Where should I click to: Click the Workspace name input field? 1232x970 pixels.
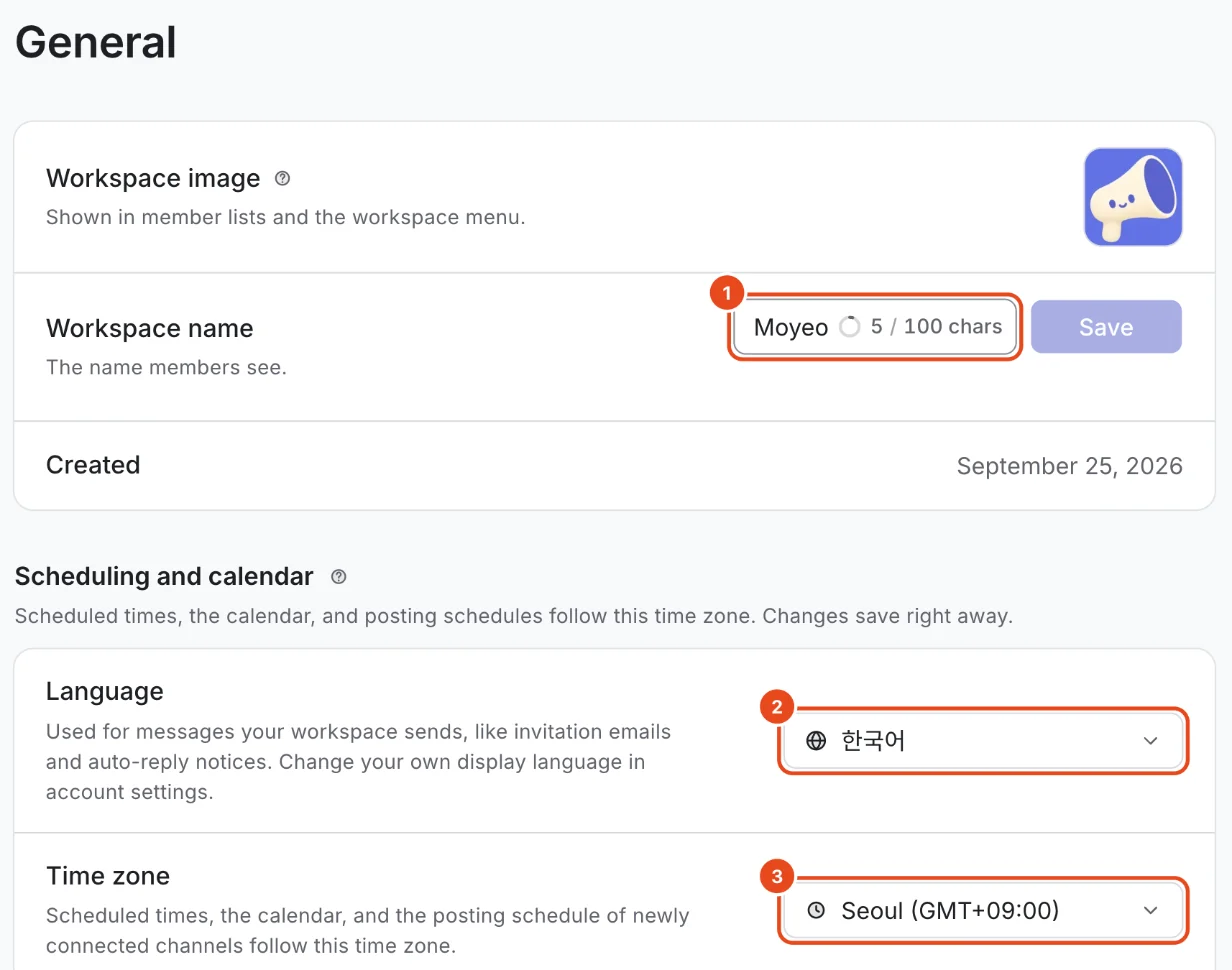pyautogui.click(x=875, y=327)
